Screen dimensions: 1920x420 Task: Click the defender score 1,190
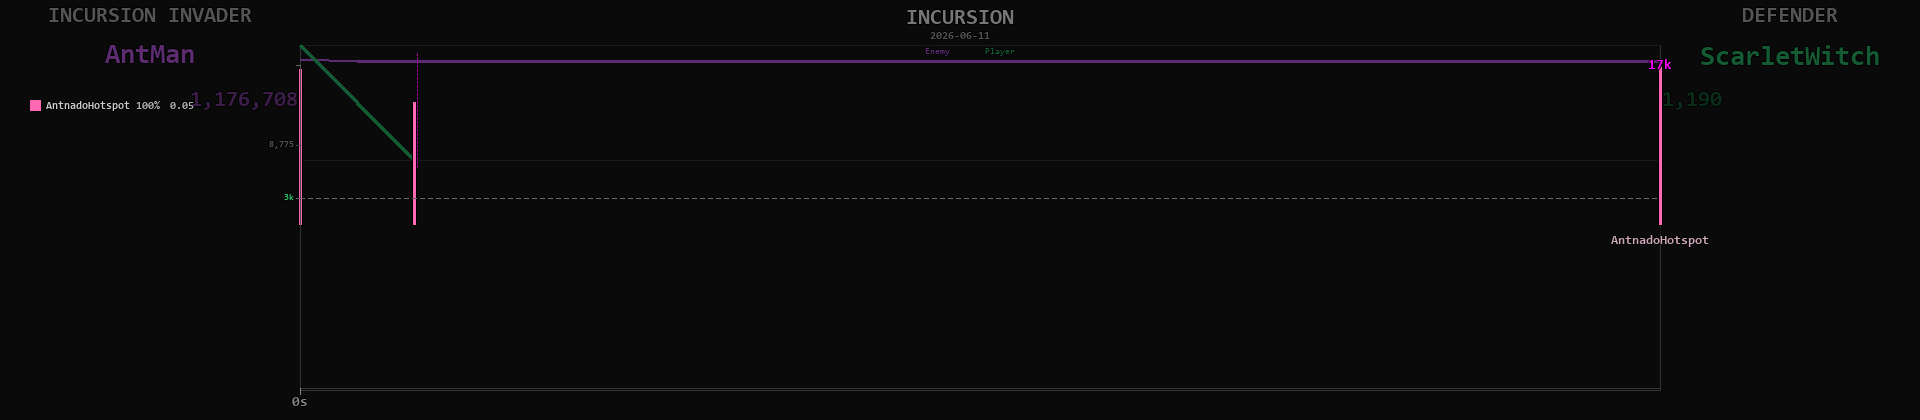click(1692, 99)
